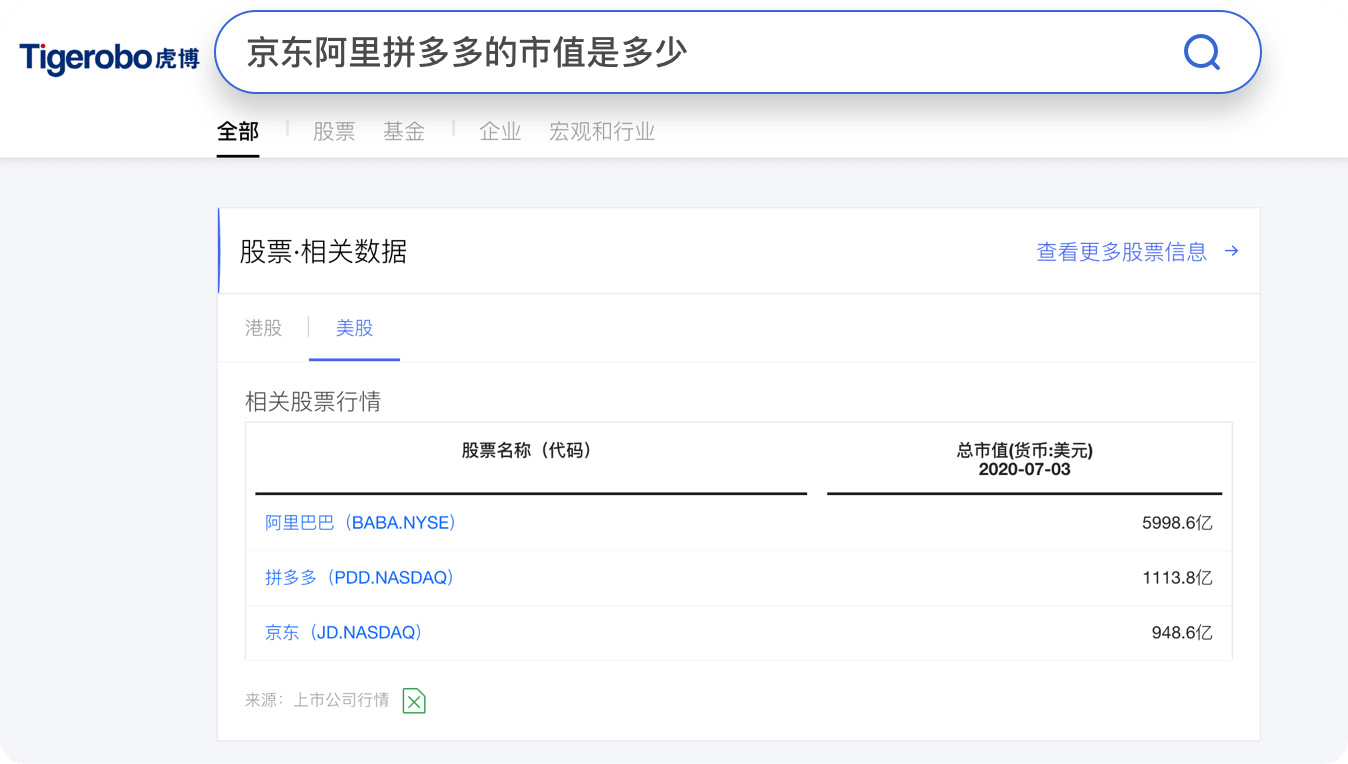Select the 全部 tab
1348x764 pixels.
pyautogui.click(x=238, y=131)
